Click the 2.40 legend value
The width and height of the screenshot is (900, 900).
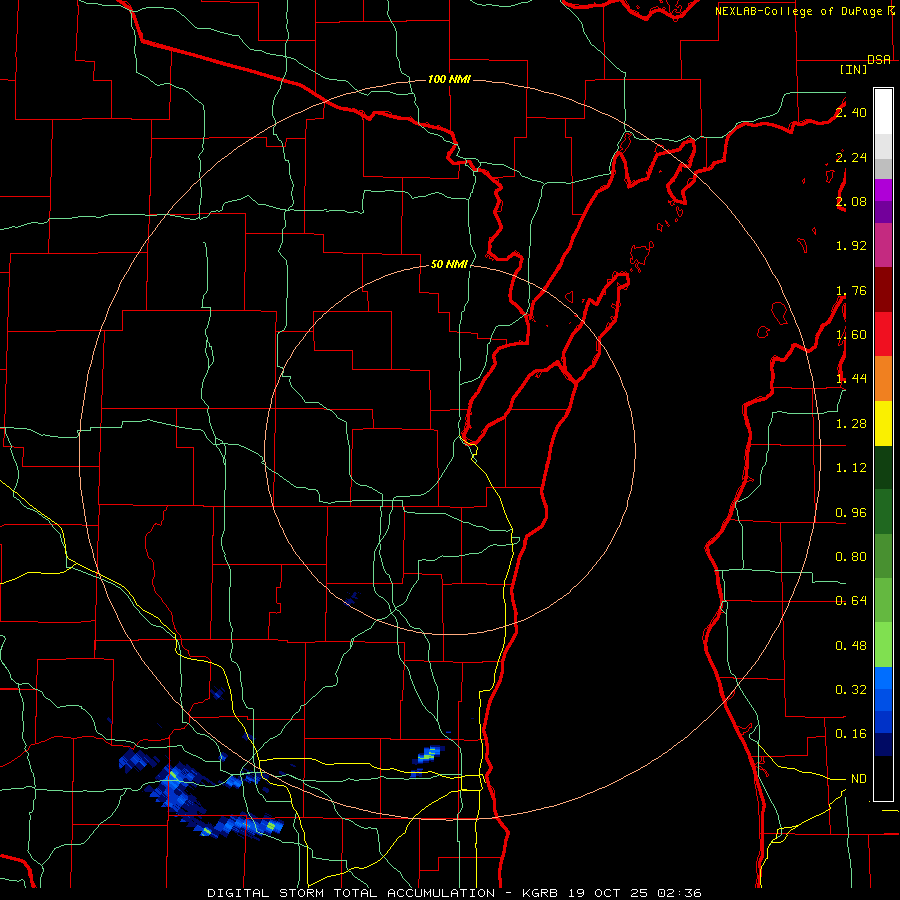(x=851, y=112)
